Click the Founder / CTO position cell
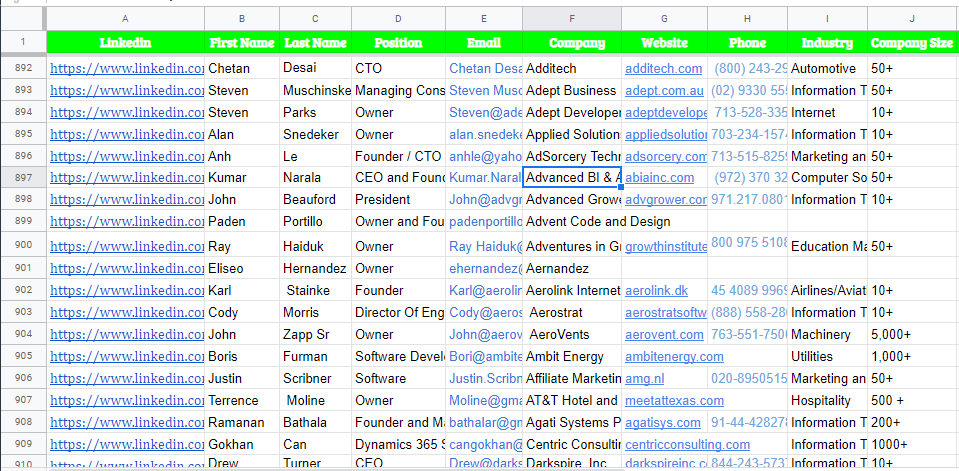 click(x=398, y=156)
